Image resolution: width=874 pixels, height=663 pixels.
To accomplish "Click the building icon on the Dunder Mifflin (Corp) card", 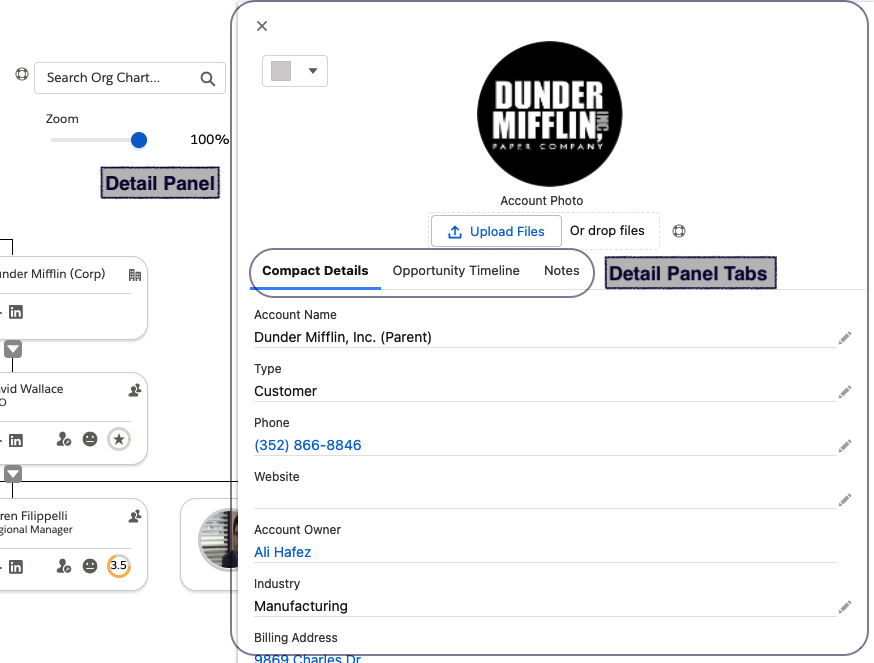I will click(135, 275).
